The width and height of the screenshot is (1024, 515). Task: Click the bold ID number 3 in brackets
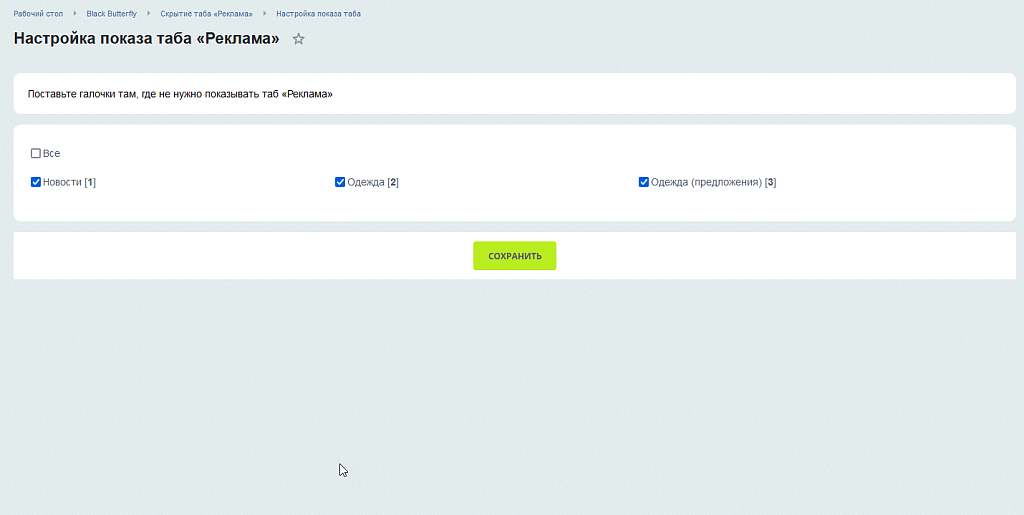(771, 182)
